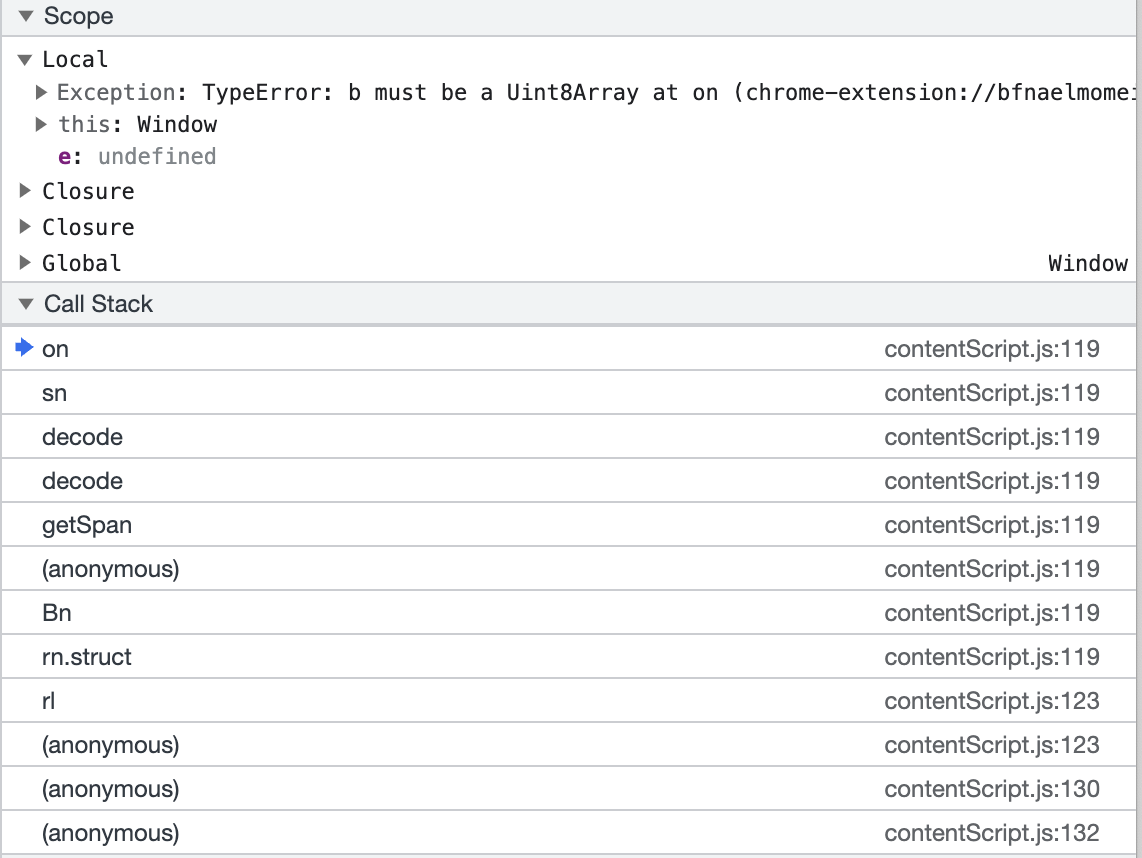Click the undefined value of e
This screenshot has width=1142, height=858.
157,157
